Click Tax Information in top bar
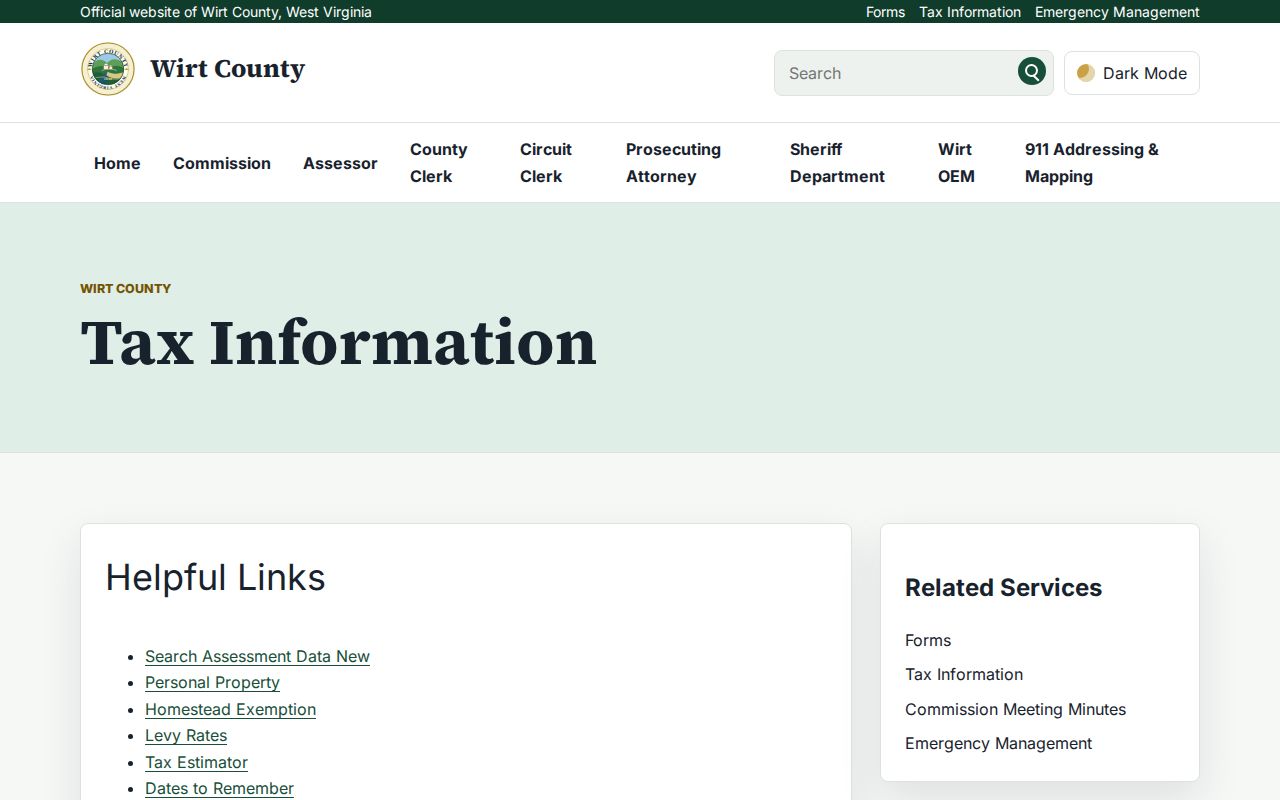 click(x=970, y=12)
